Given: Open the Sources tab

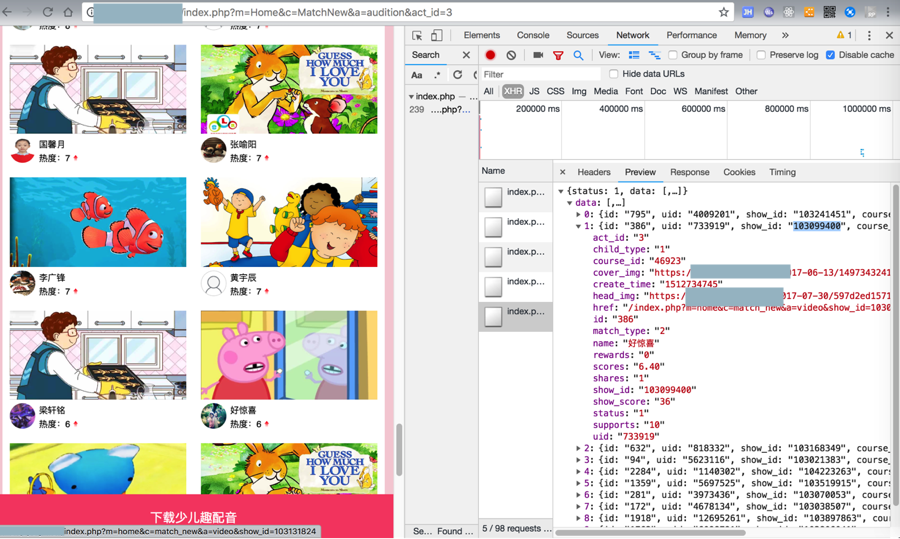Looking at the screenshot, I should (583, 36).
